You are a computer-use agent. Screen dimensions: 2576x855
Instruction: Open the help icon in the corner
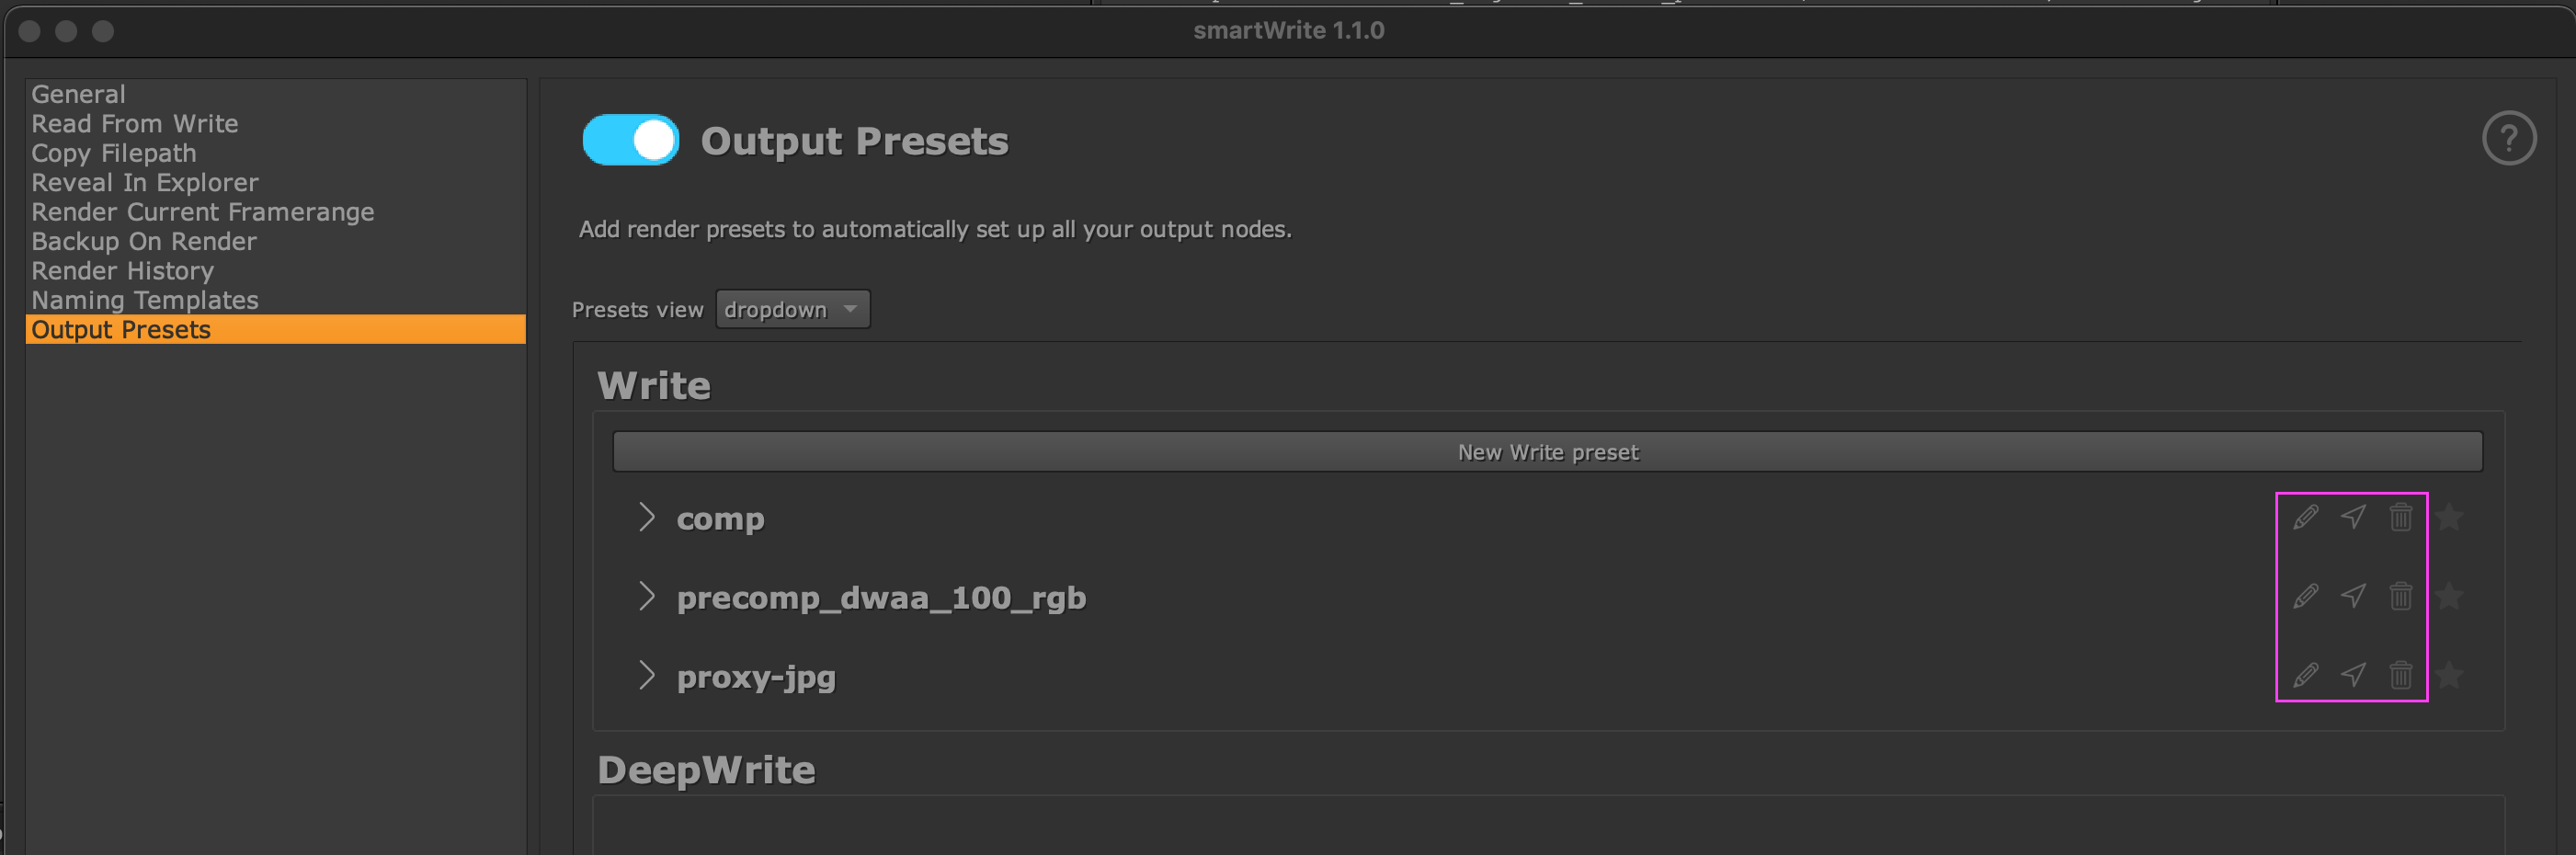[x=2508, y=139]
